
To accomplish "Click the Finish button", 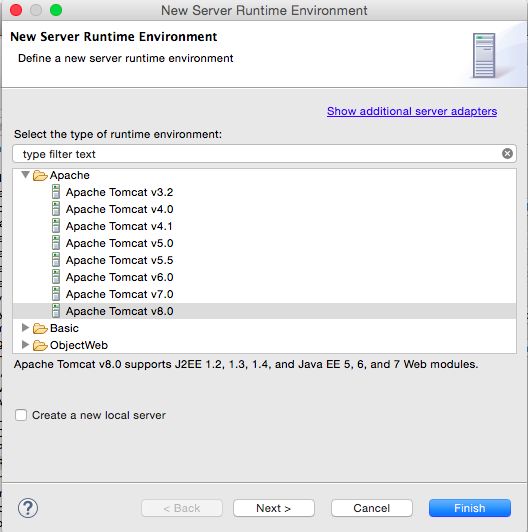I will (470, 508).
